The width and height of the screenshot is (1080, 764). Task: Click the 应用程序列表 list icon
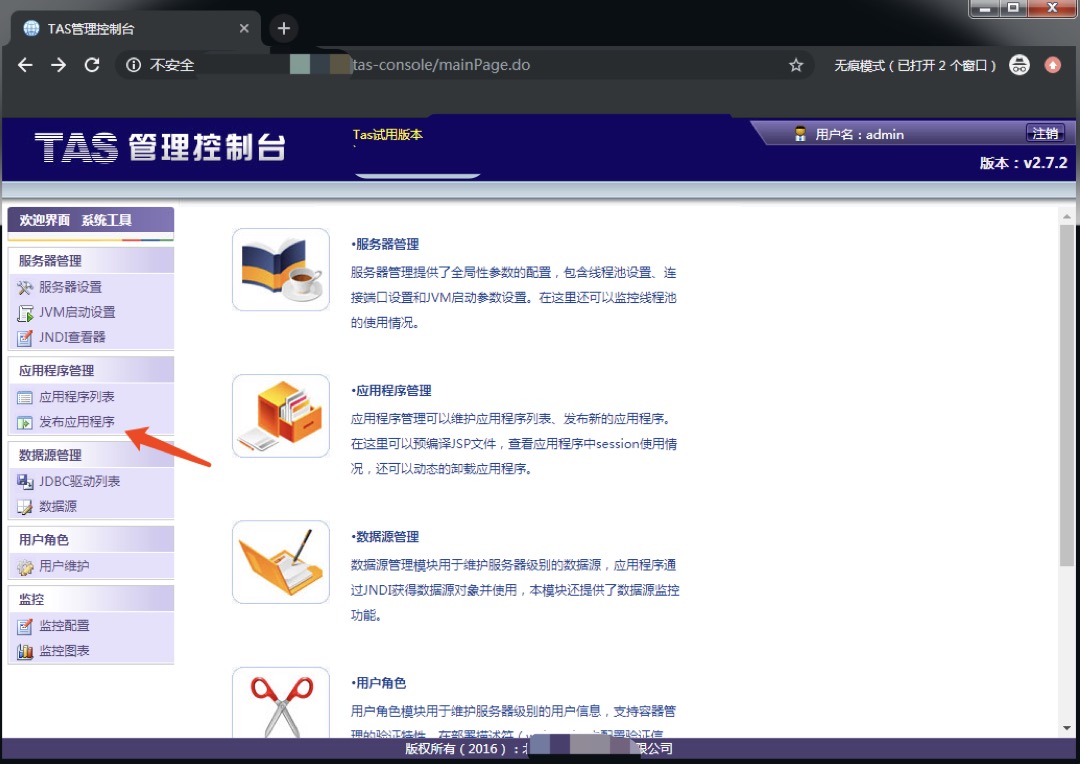click(25, 397)
